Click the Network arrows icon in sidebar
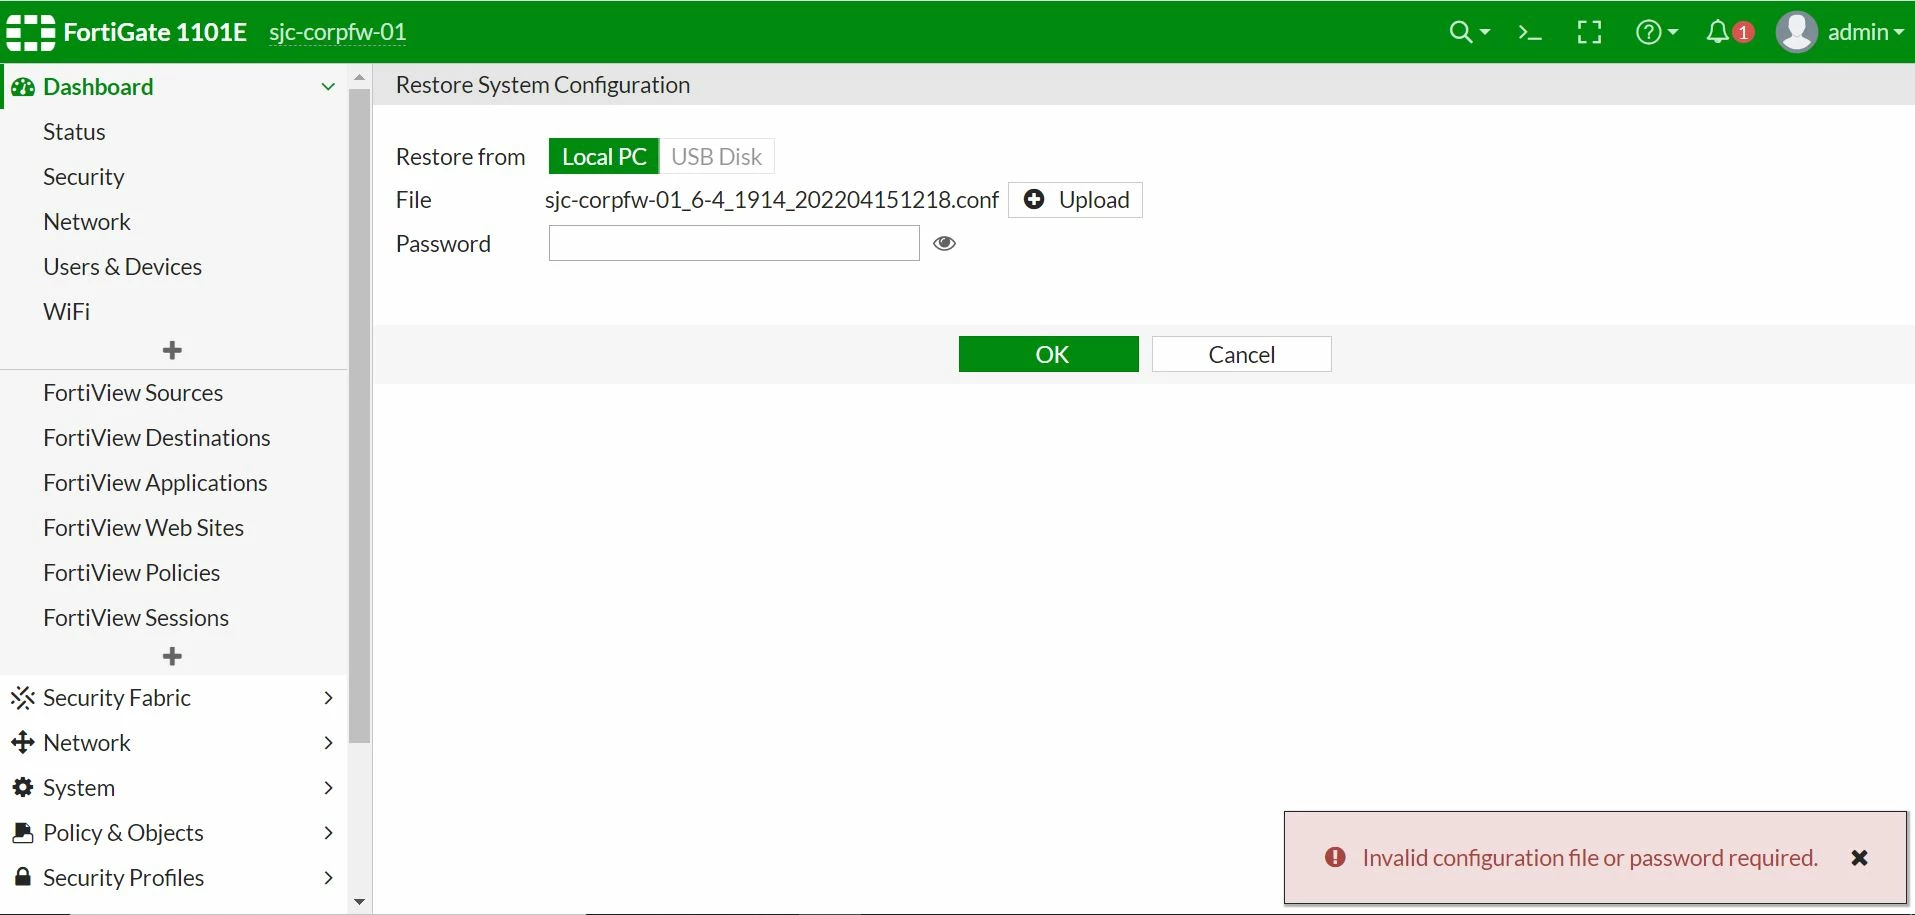 tap(22, 742)
